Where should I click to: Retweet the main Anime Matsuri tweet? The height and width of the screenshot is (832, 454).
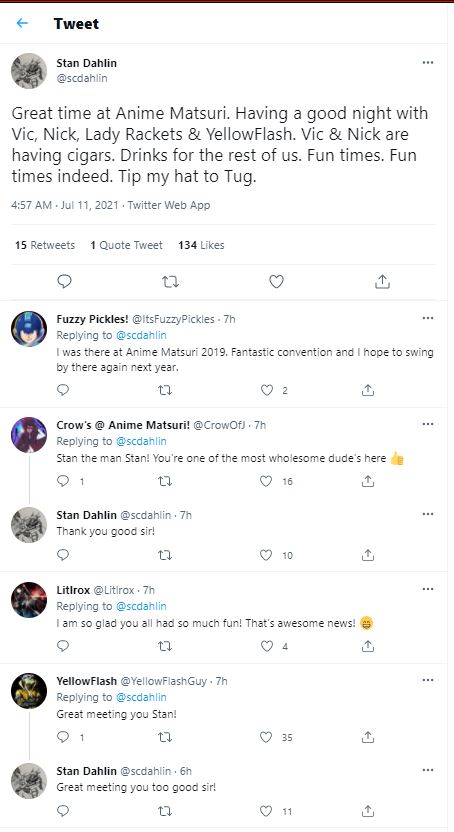pos(170,282)
